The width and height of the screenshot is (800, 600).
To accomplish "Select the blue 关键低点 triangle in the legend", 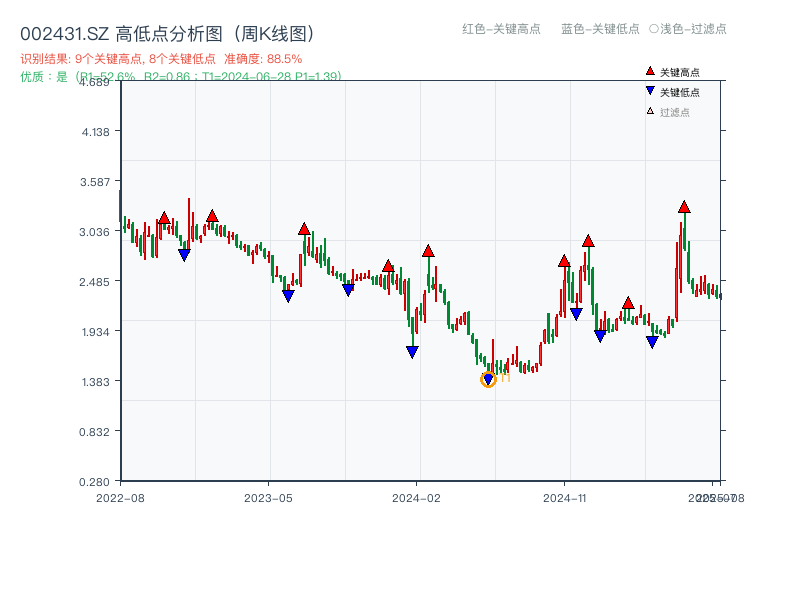I will coord(650,91).
